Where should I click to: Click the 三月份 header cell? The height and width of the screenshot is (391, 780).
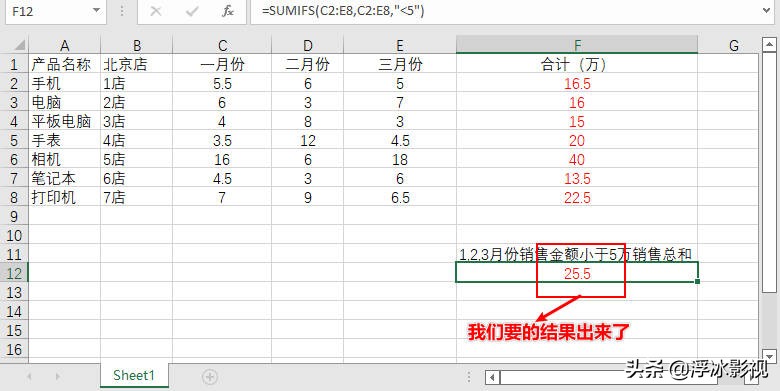(x=400, y=64)
